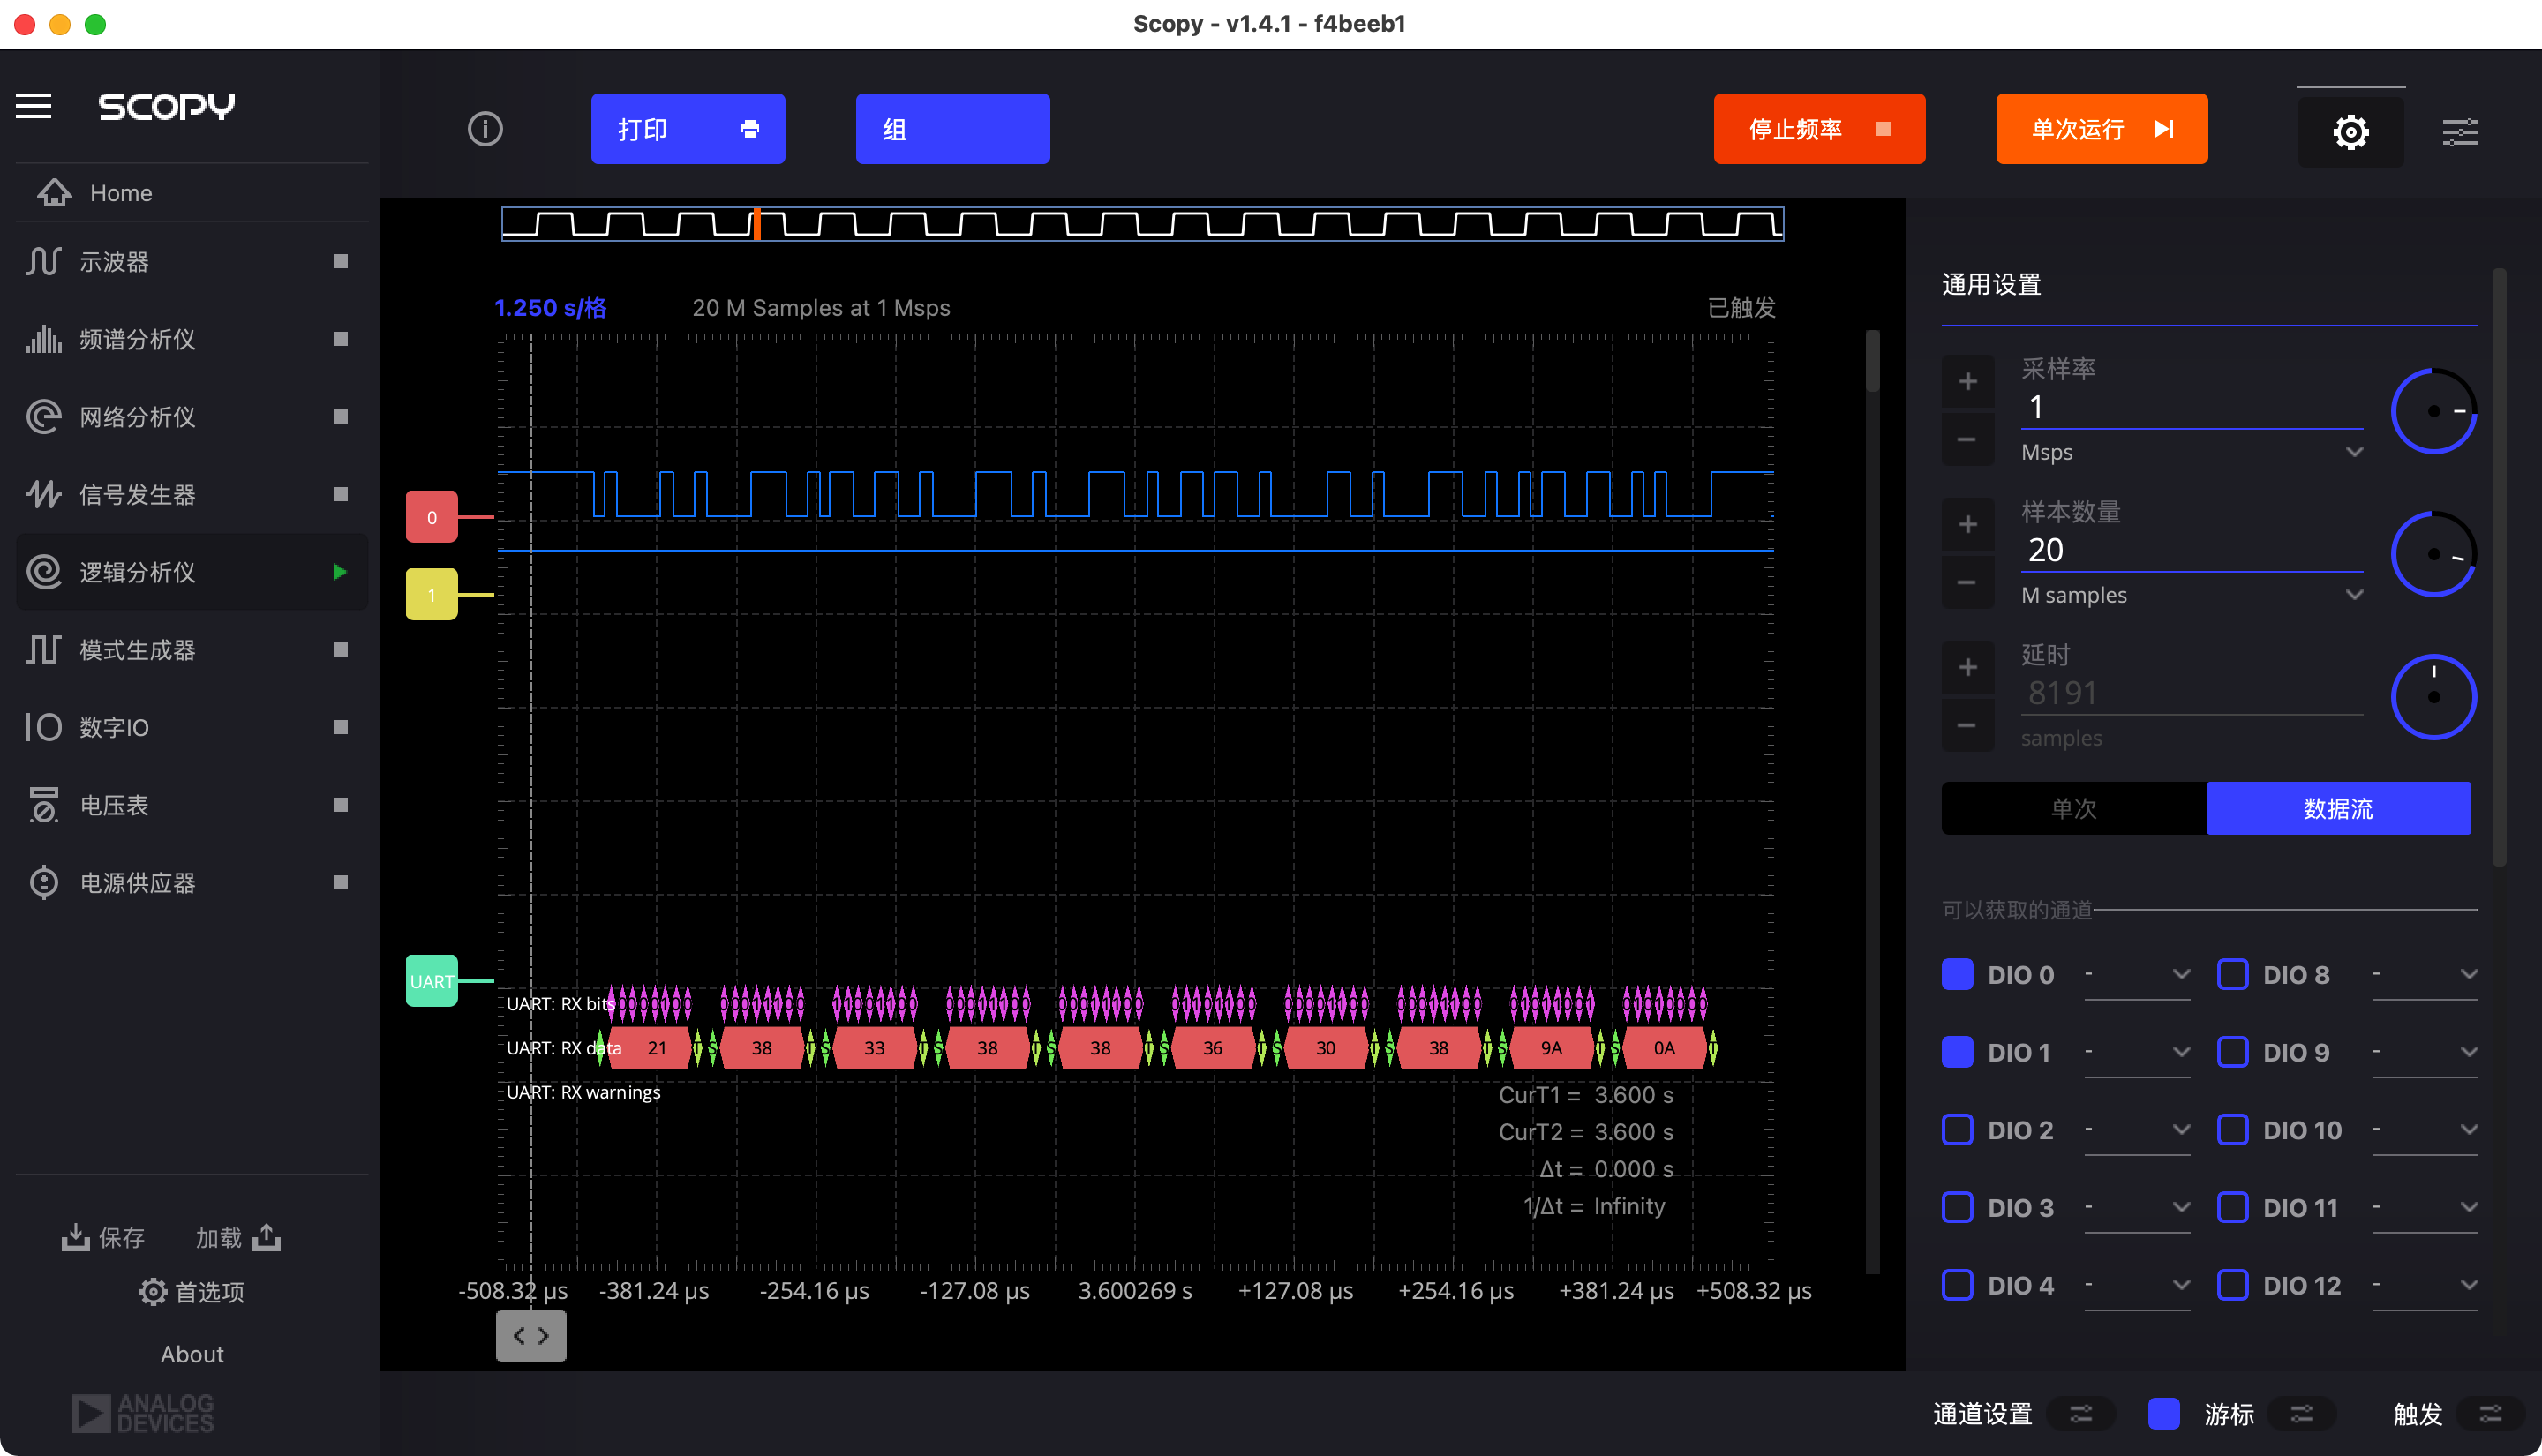
Task: Click the left-right arrows handle below plot
Action: [531, 1336]
